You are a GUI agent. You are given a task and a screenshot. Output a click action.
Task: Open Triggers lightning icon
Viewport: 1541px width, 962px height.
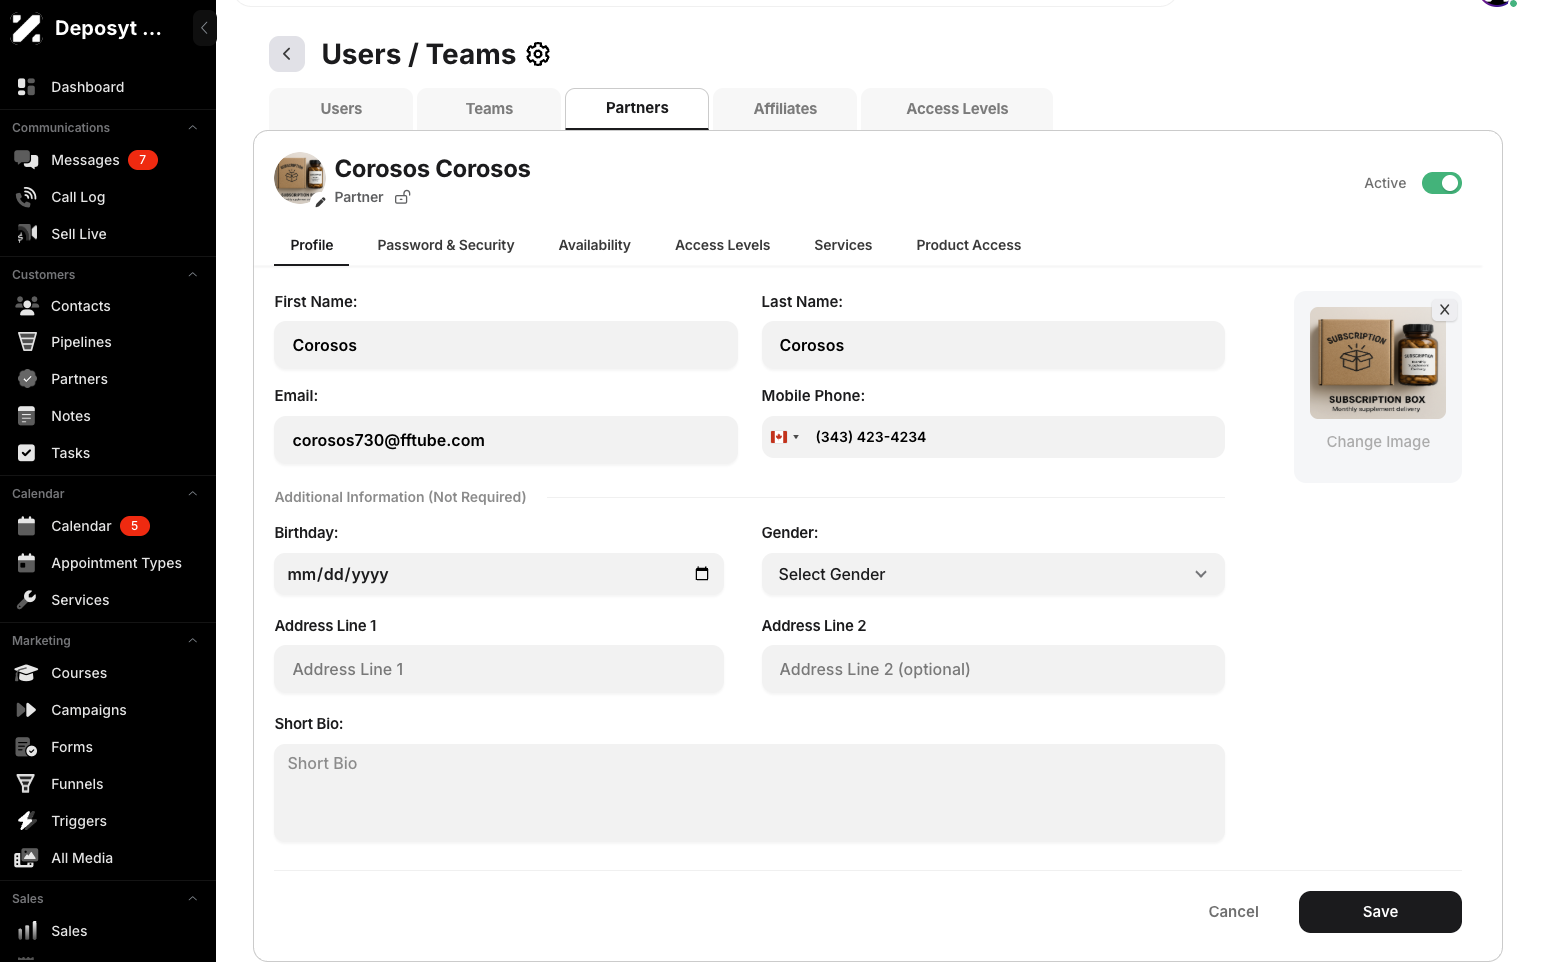[x=27, y=821]
